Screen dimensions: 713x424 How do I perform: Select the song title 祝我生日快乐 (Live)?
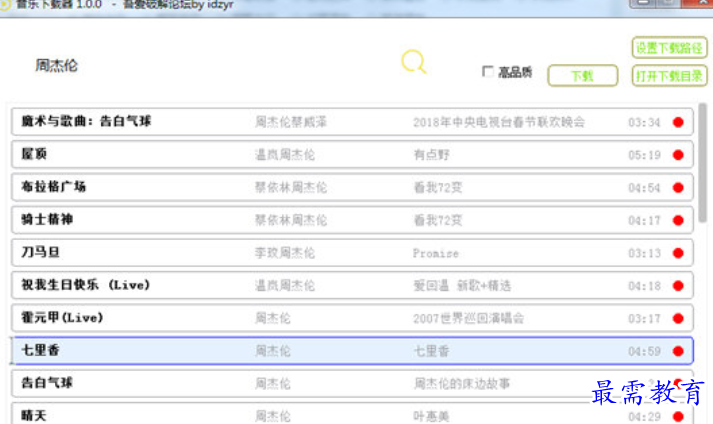[85, 285]
